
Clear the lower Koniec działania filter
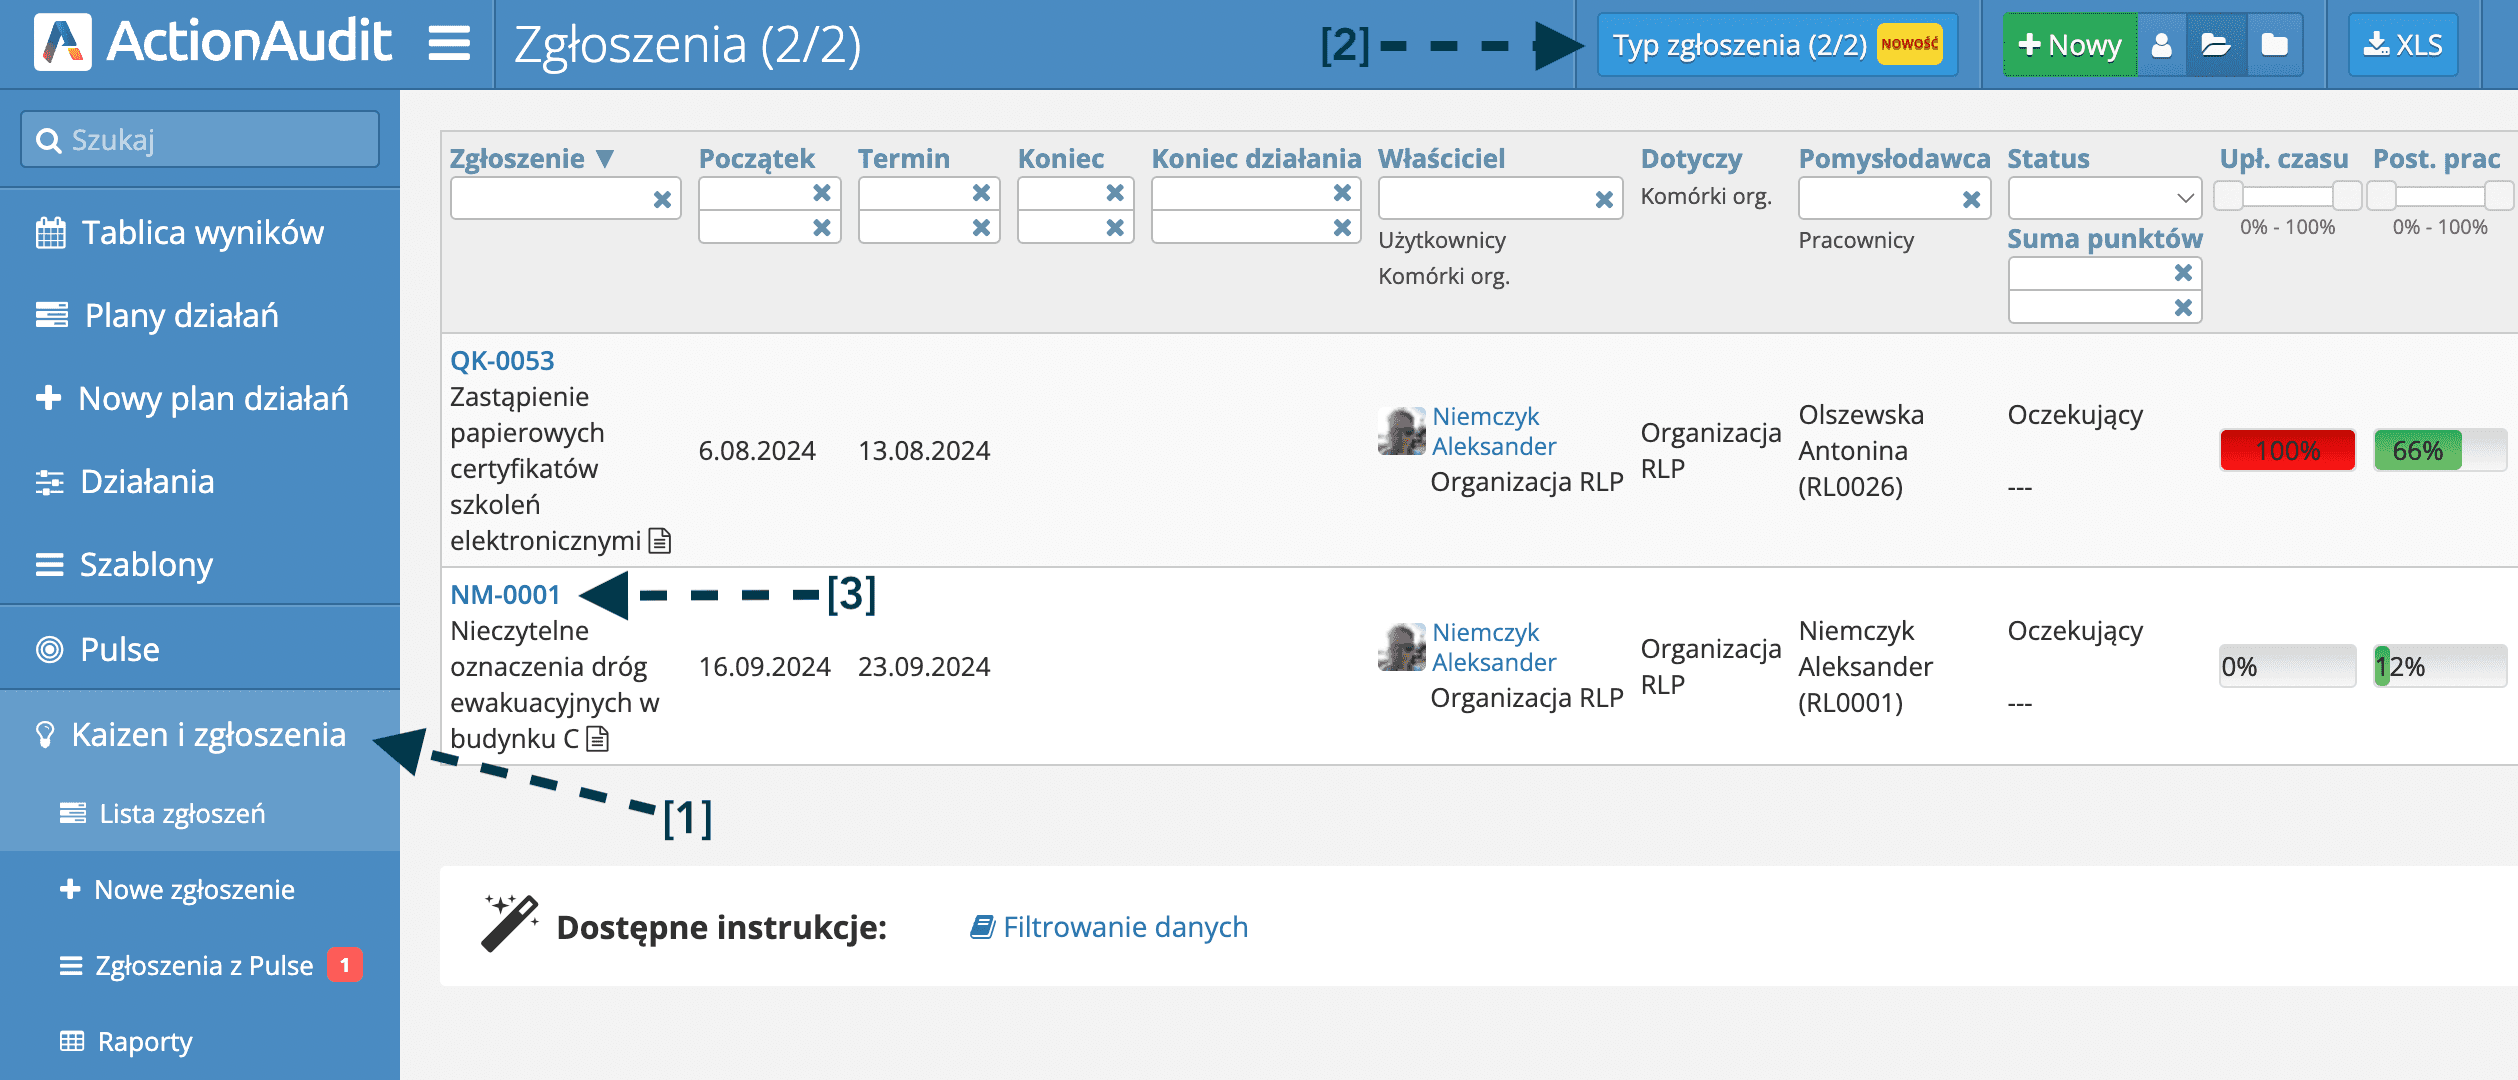coord(1342,228)
